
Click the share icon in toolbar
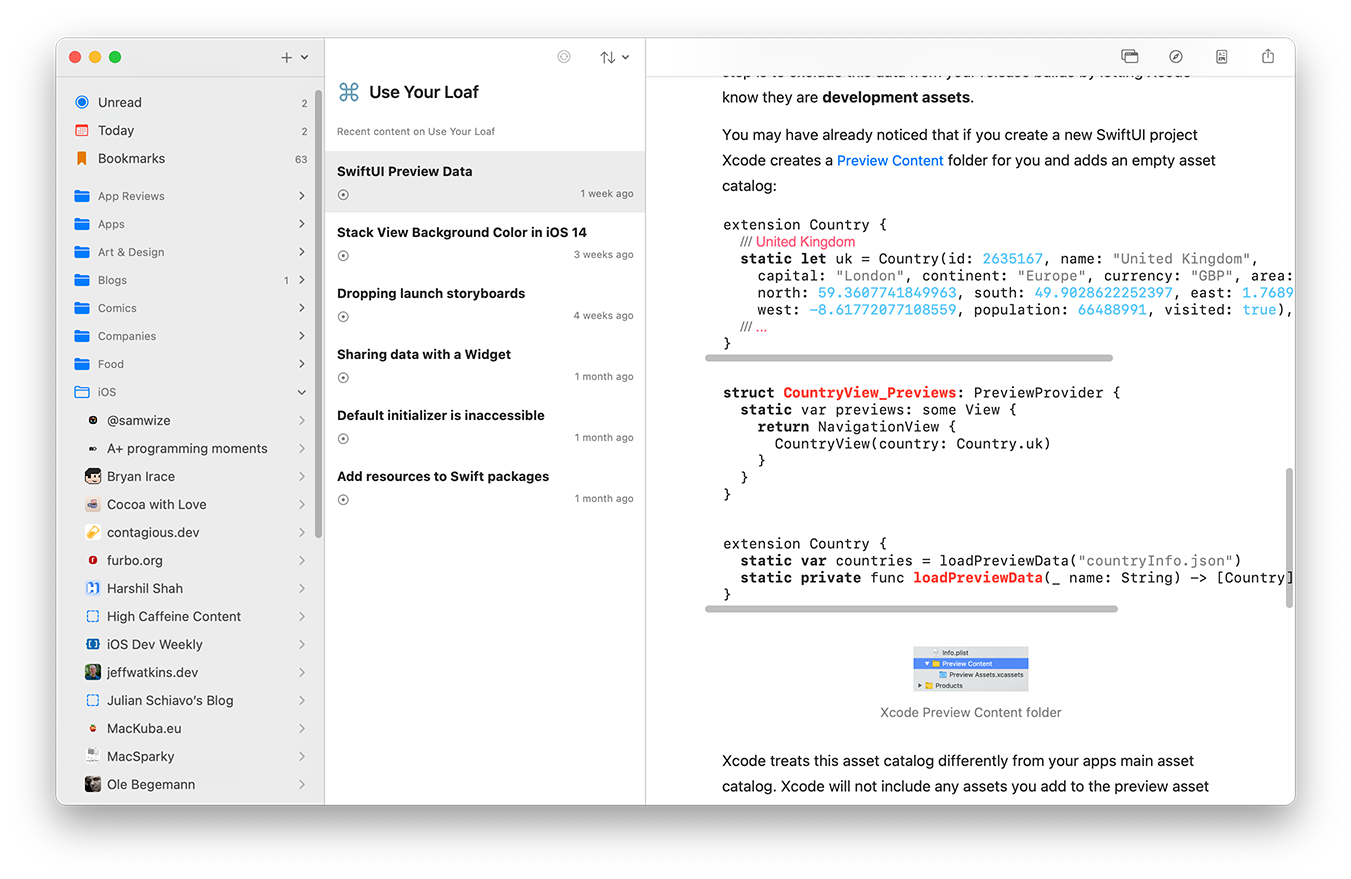[x=1268, y=57]
